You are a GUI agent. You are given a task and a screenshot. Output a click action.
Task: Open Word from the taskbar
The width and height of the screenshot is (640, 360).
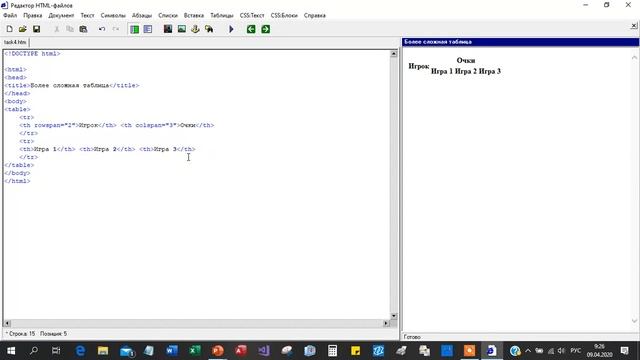(x=172, y=351)
